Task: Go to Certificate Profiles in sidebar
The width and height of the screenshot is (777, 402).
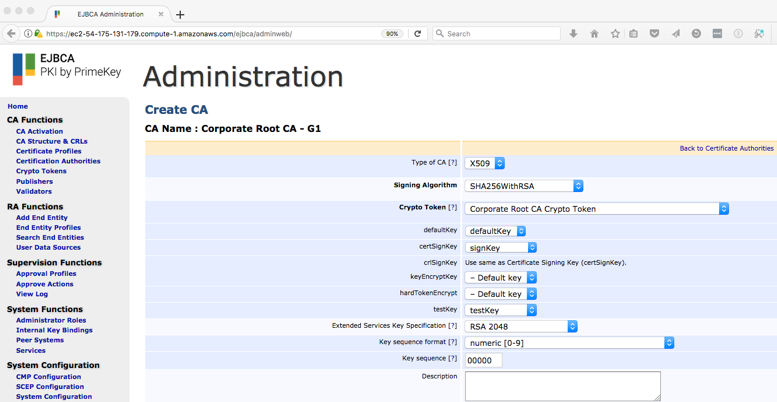Action: [48, 151]
